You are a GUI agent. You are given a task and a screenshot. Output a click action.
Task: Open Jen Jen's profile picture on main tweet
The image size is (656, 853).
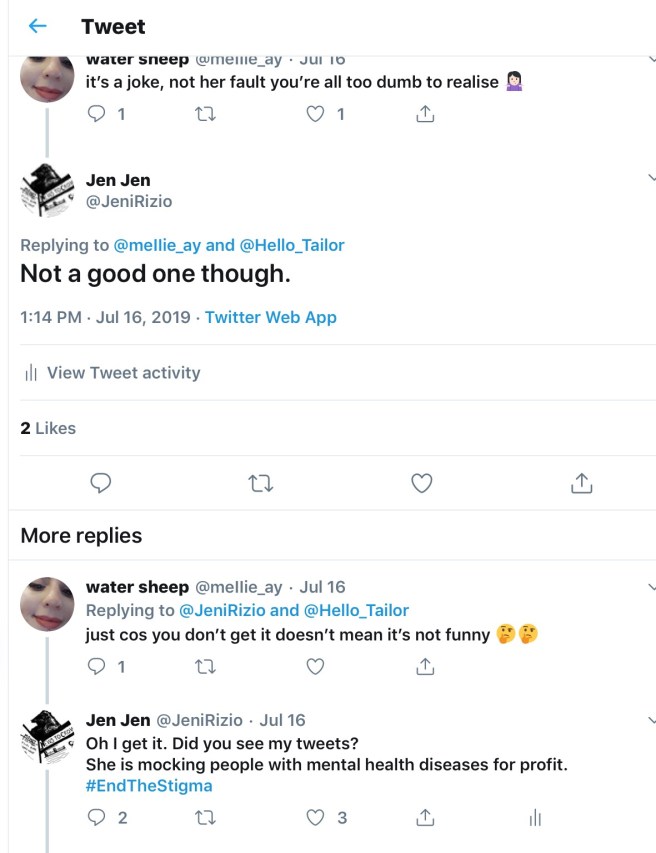47,190
